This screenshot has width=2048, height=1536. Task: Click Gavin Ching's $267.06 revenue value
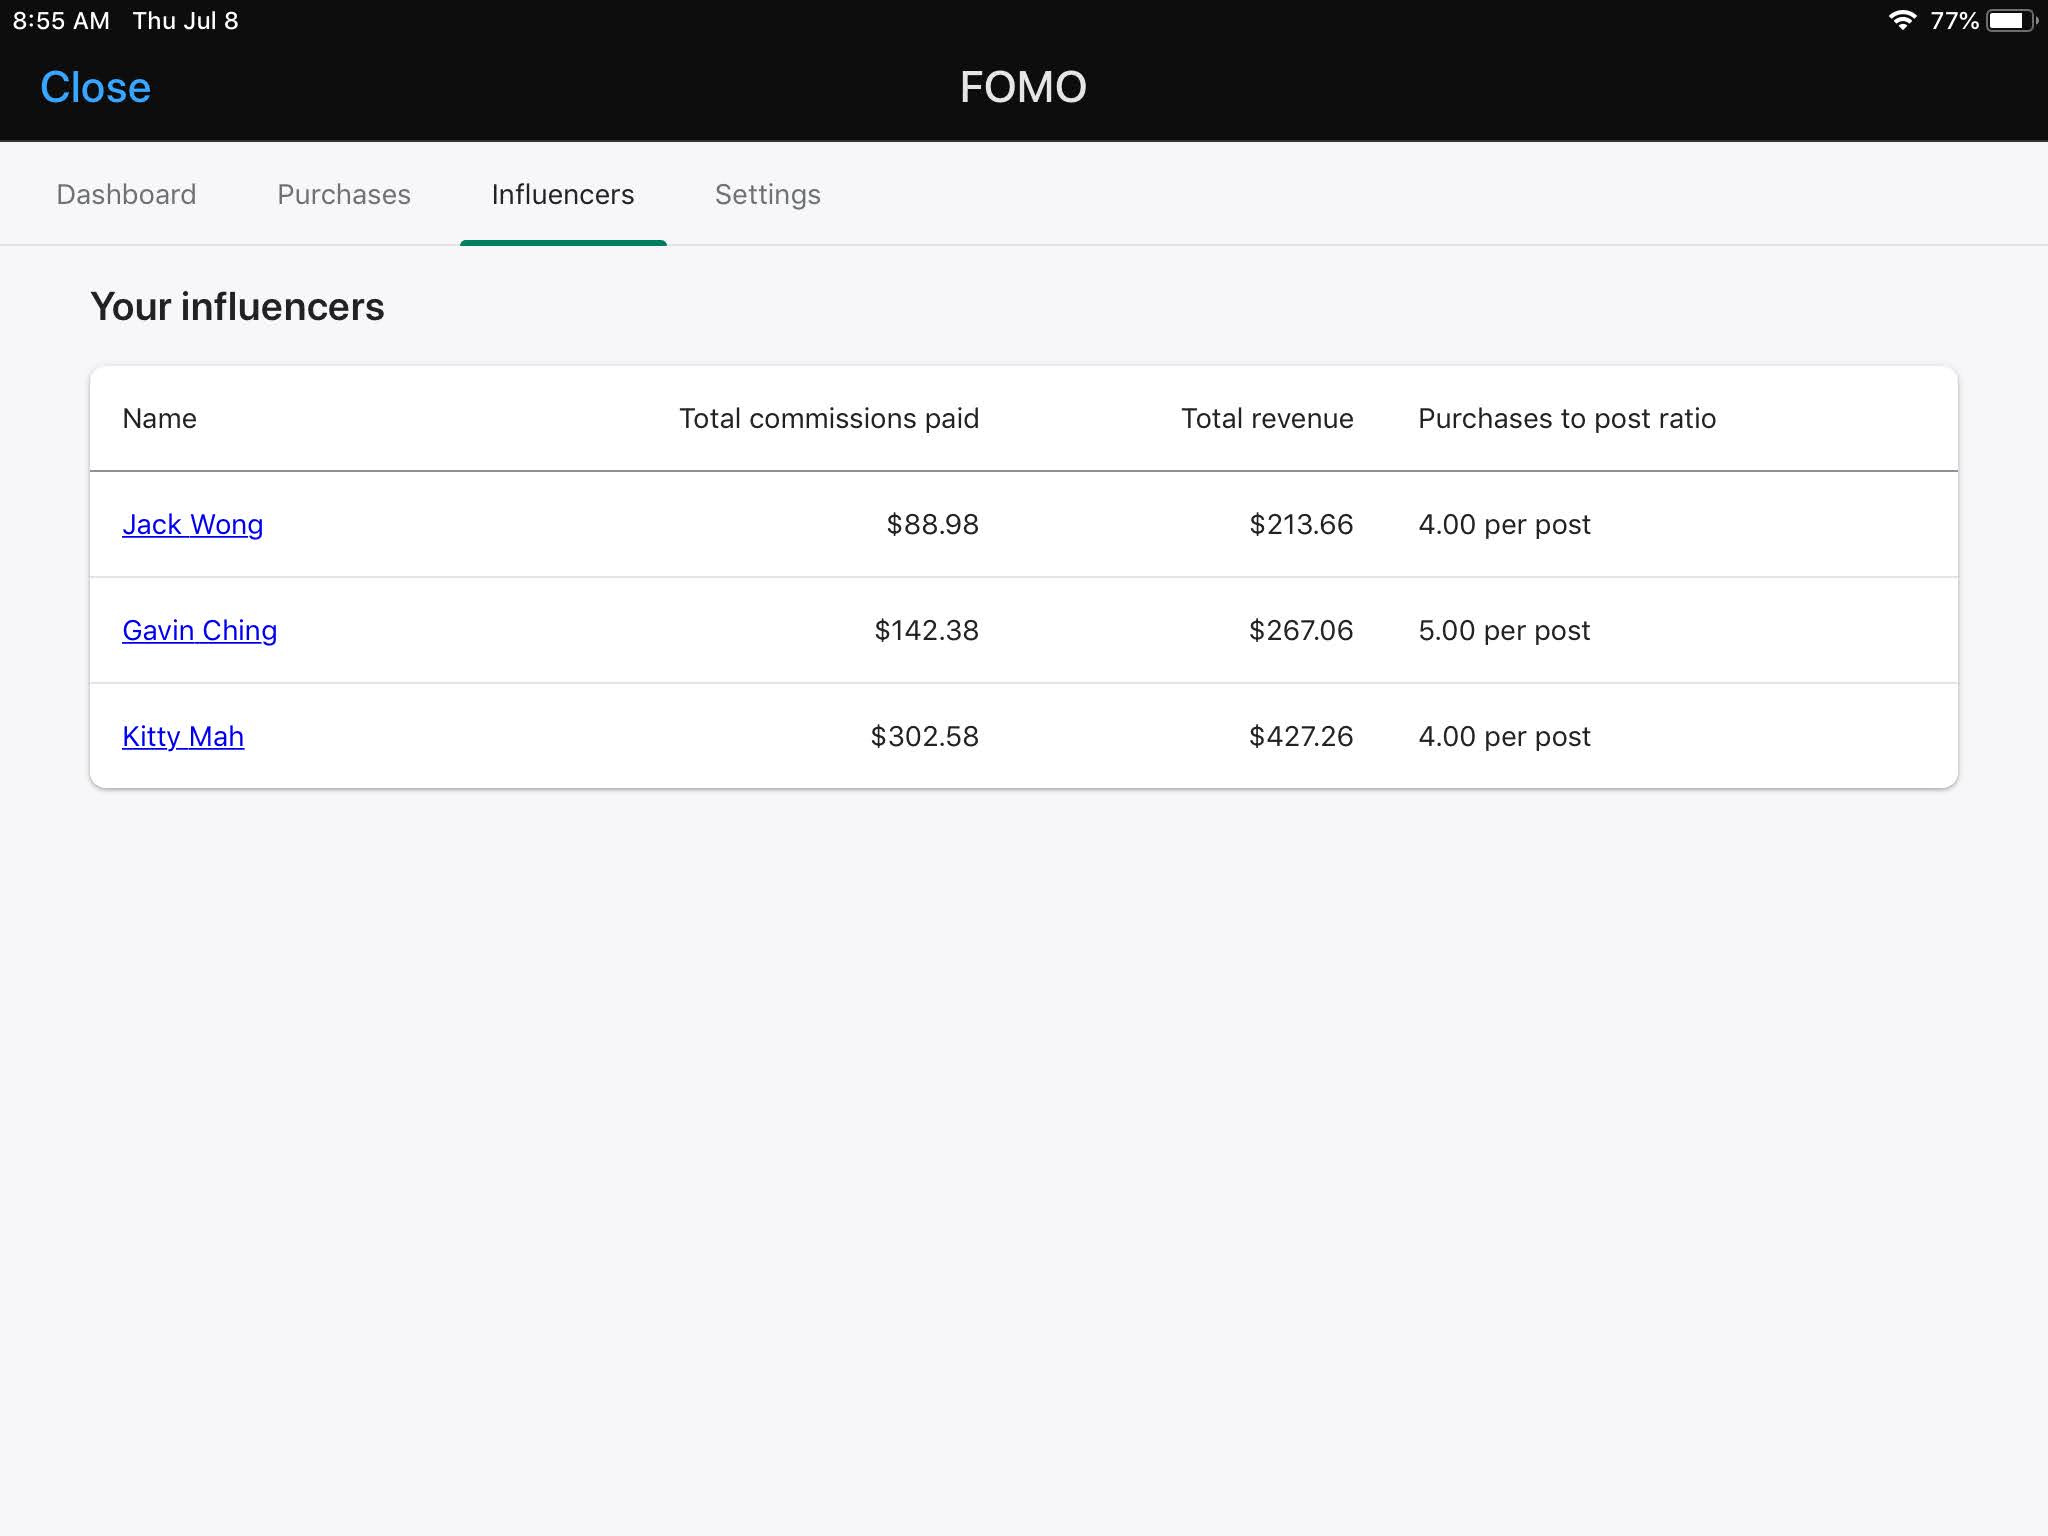click(x=1300, y=630)
